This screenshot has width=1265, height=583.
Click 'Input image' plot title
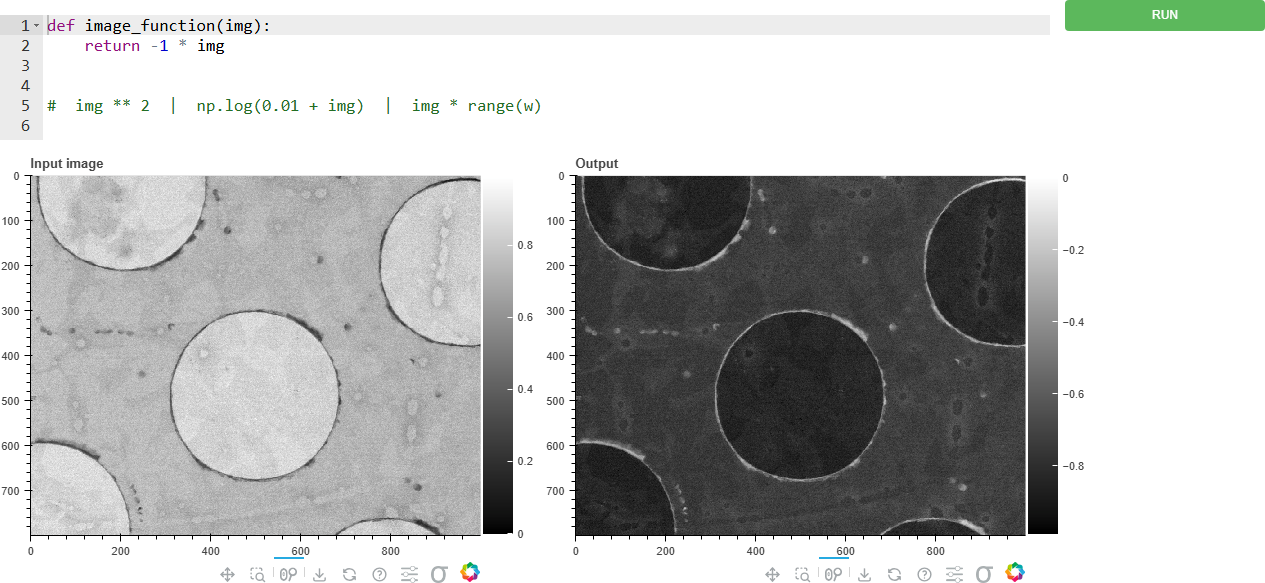(67, 164)
